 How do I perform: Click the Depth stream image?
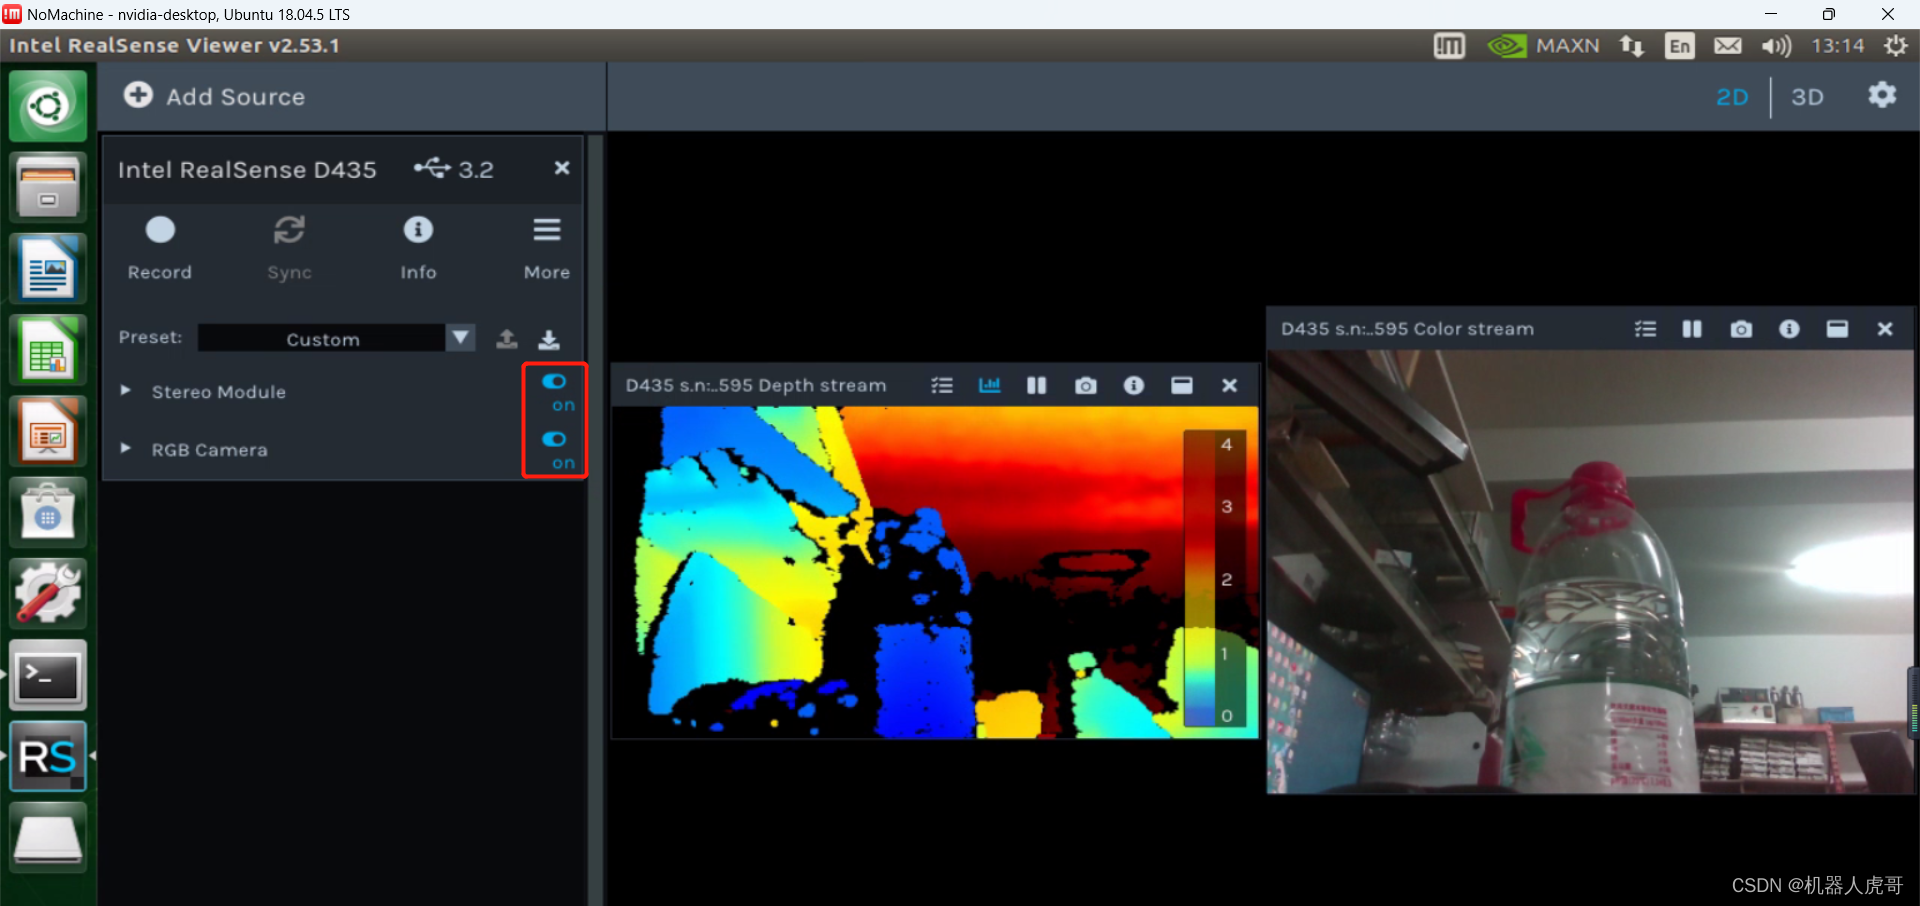pos(935,572)
